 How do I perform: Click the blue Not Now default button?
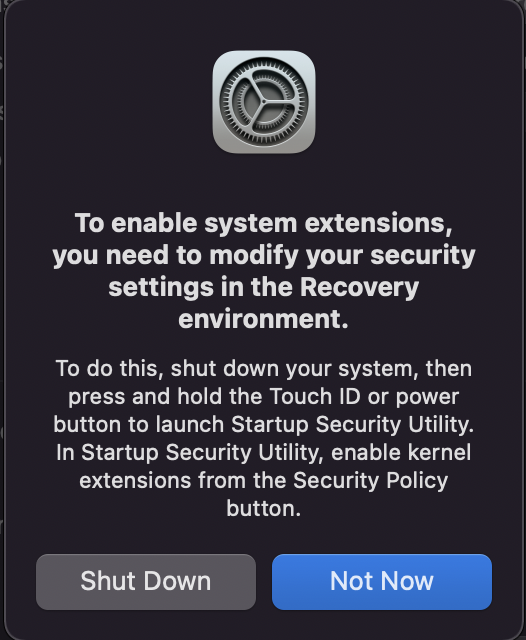pos(382,582)
